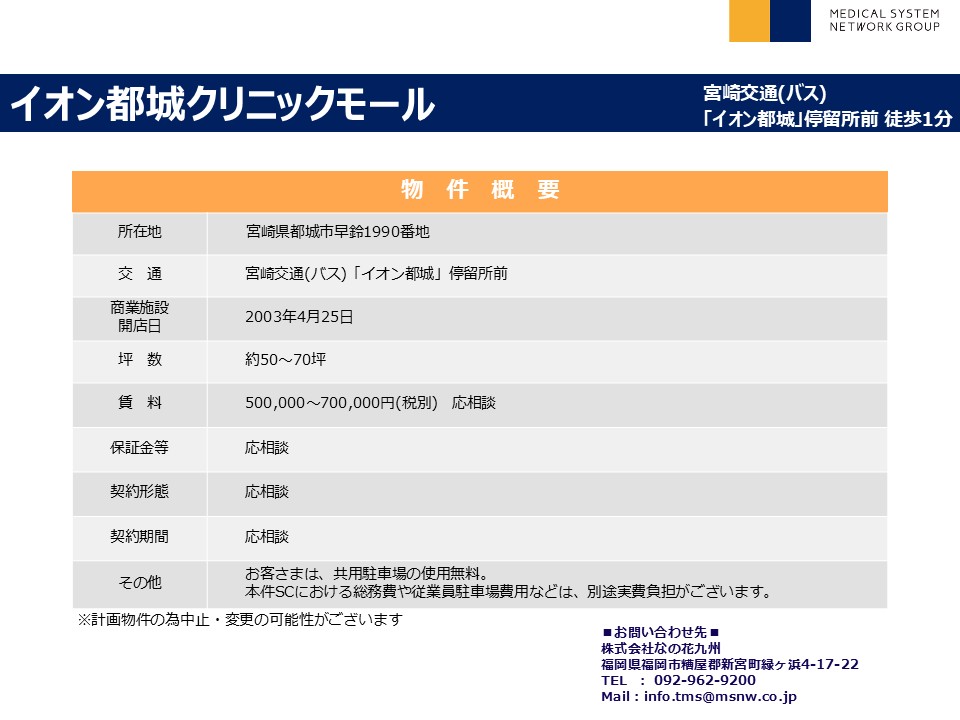Select the value "約50～70坪"
The width and height of the screenshot is (960, 720).
click(x=286, y=359)
